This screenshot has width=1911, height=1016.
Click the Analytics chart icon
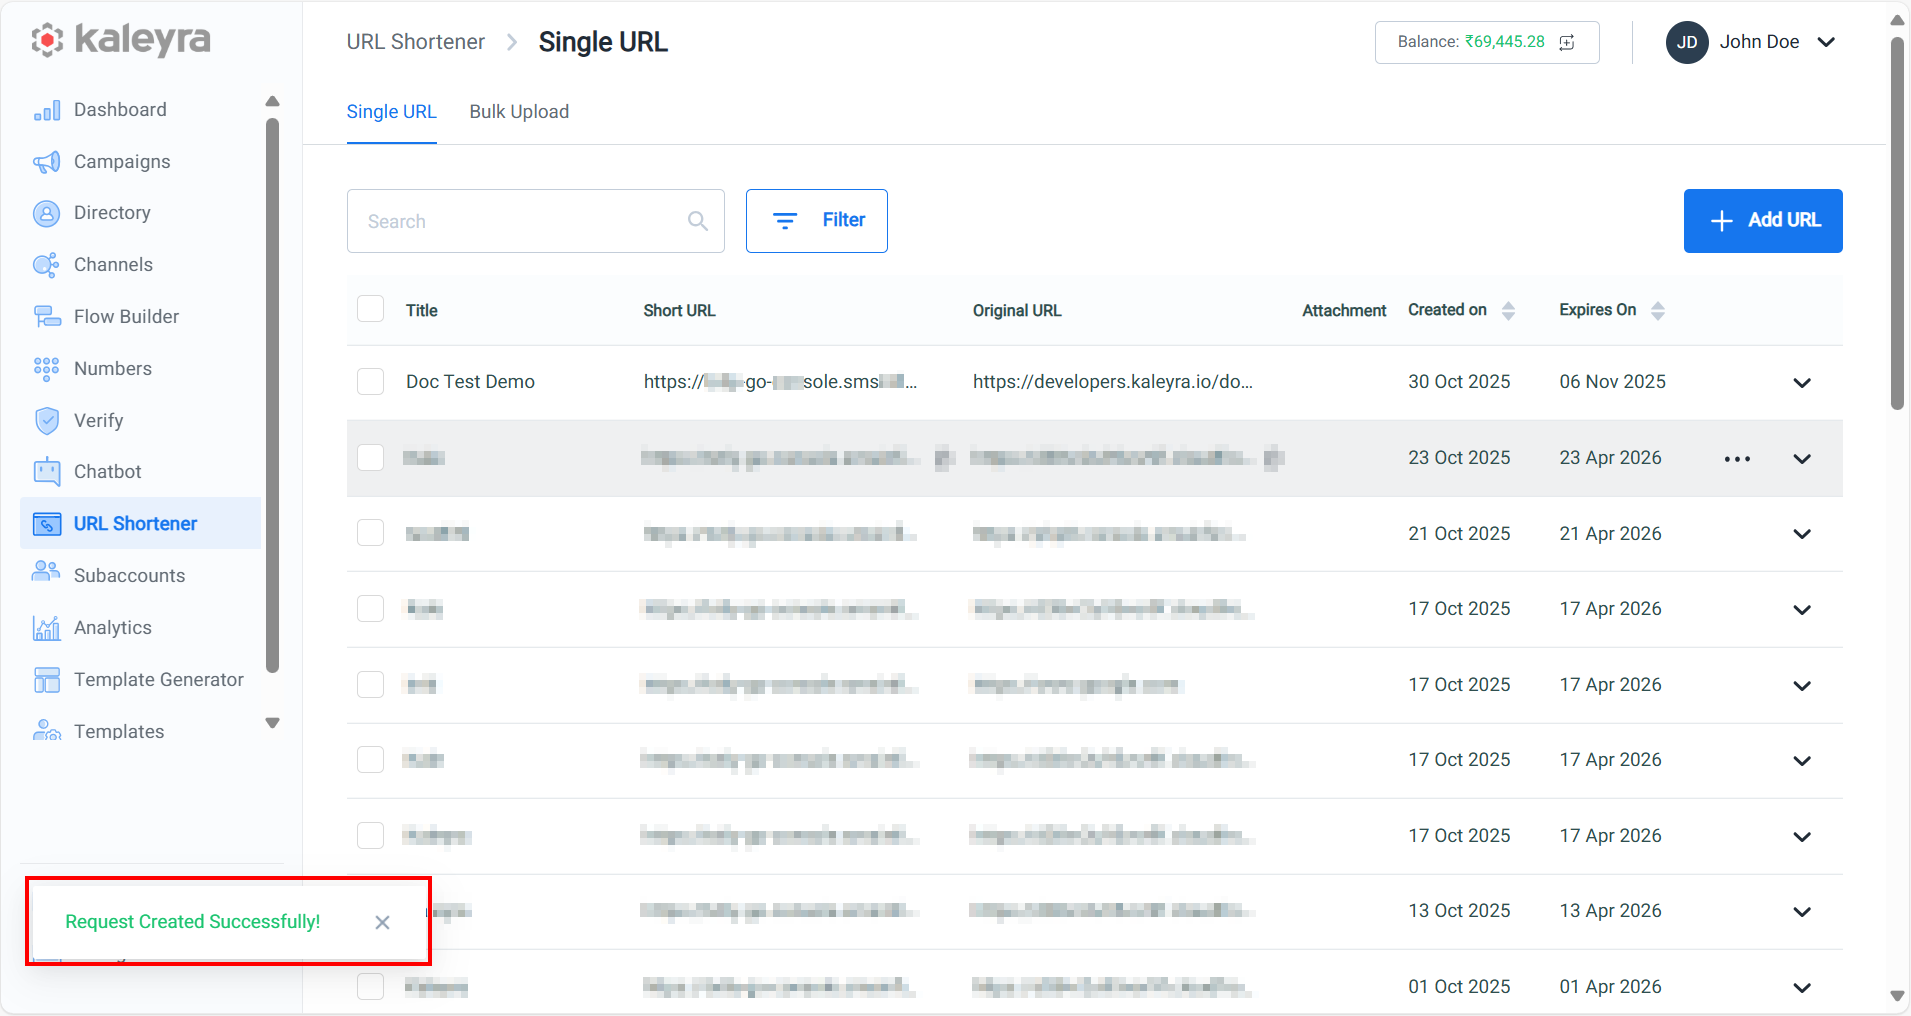(x=47, y=628)
